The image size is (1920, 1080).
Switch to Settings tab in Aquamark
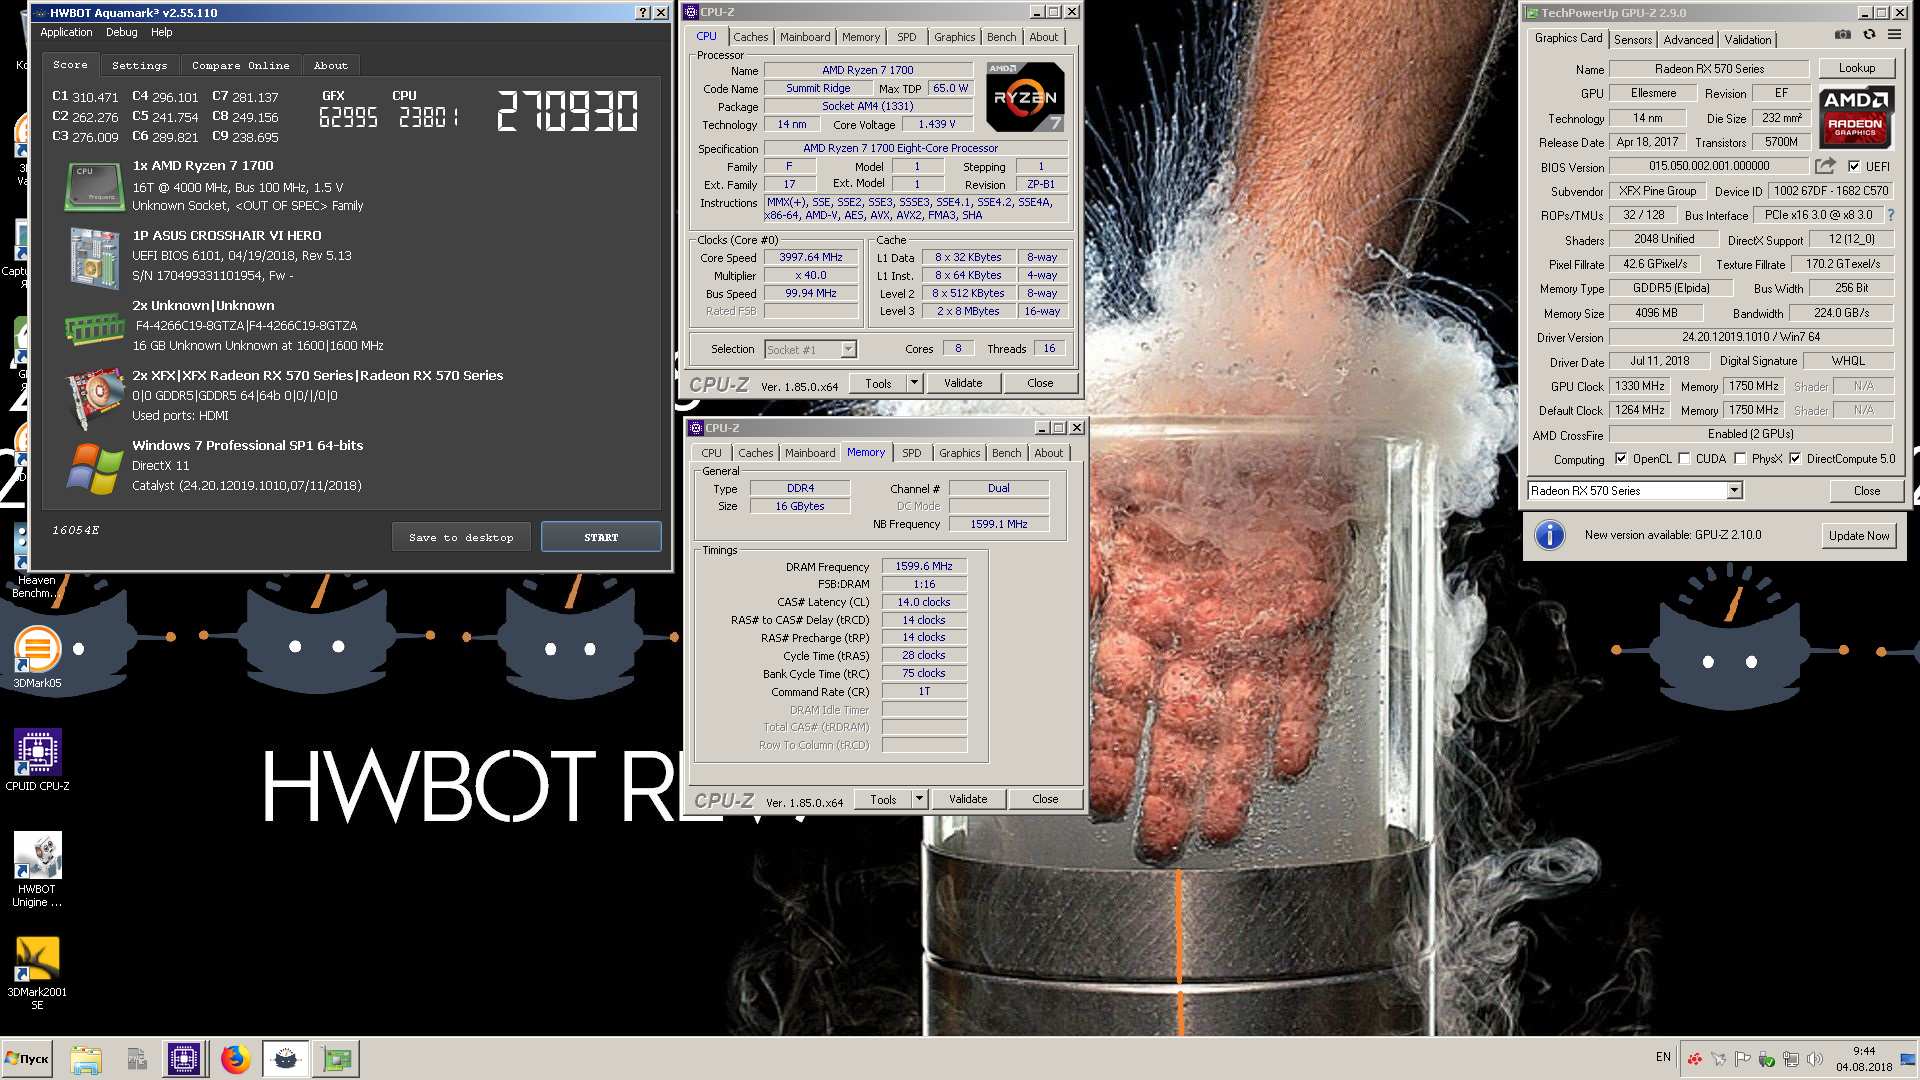click(x=140, y=65)
